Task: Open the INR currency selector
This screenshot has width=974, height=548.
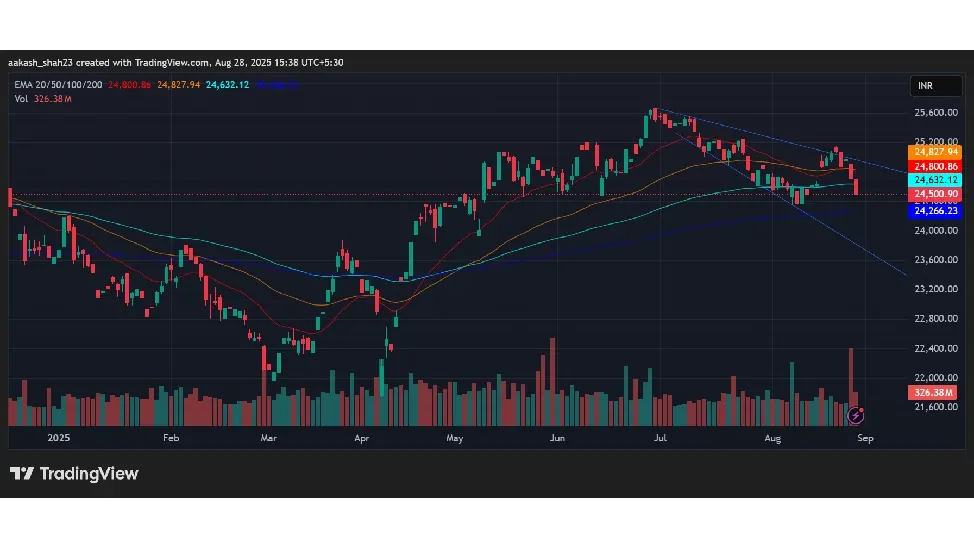Action: tap(935, 86)
